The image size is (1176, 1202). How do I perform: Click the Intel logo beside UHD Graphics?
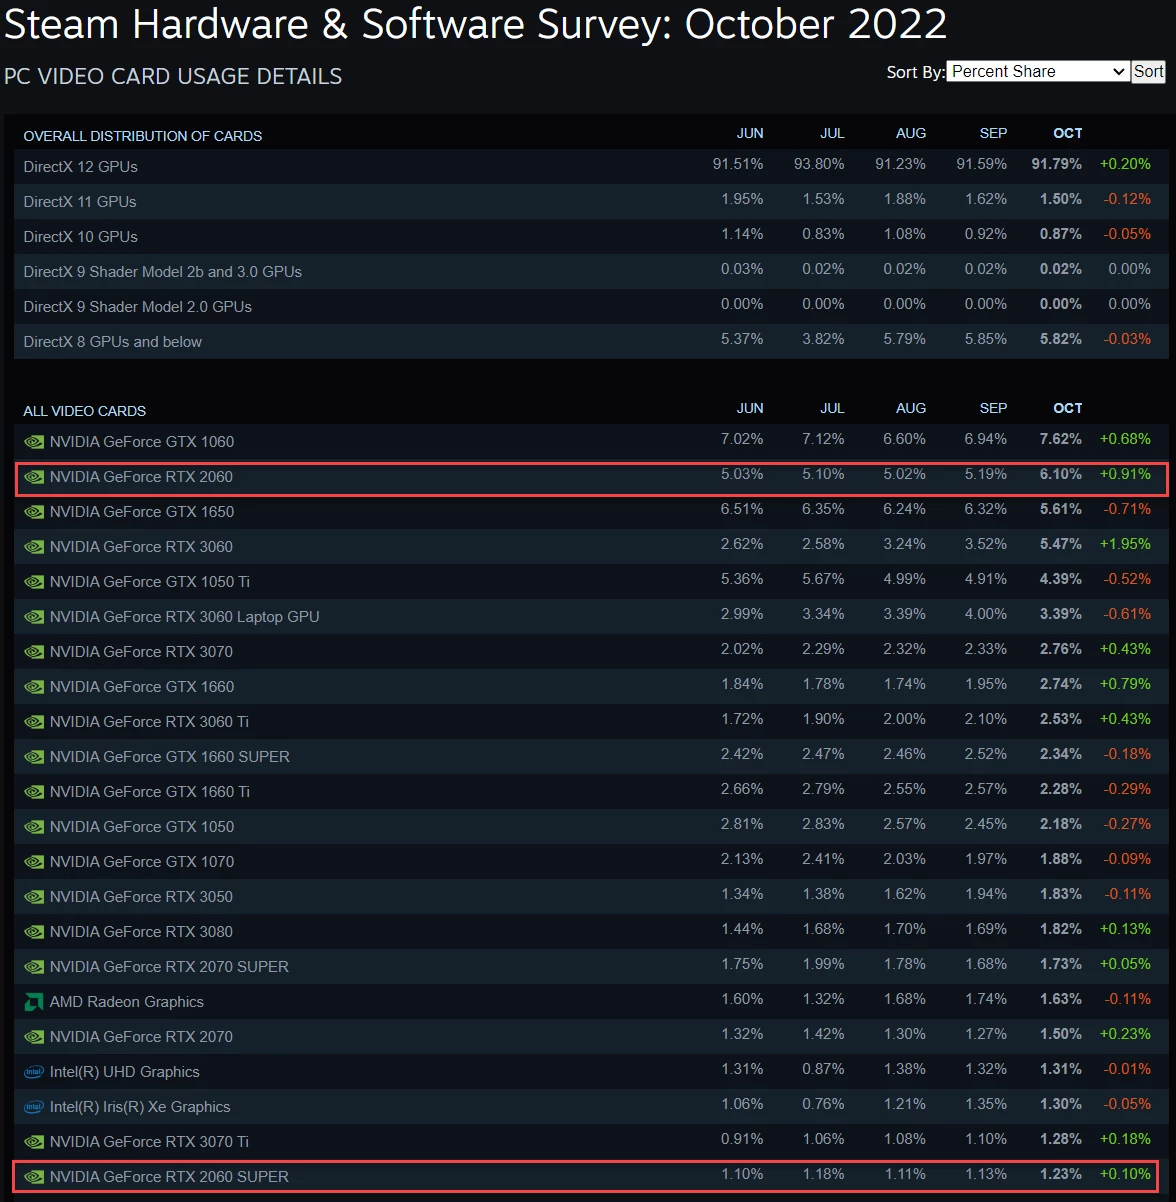tap(34, 1072)
